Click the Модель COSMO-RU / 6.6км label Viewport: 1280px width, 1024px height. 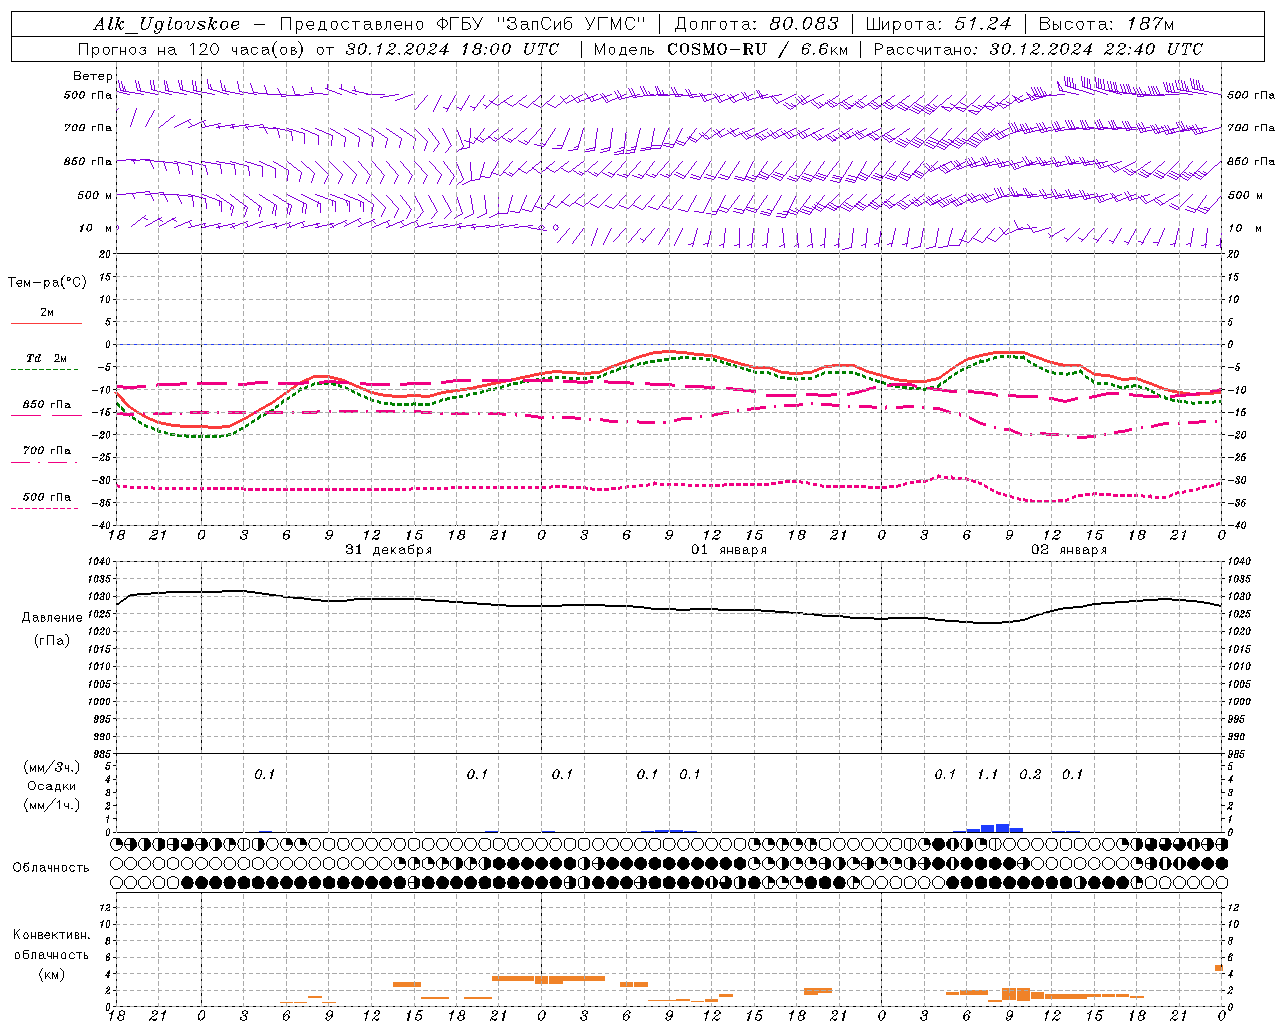click(x=721, y=49)
